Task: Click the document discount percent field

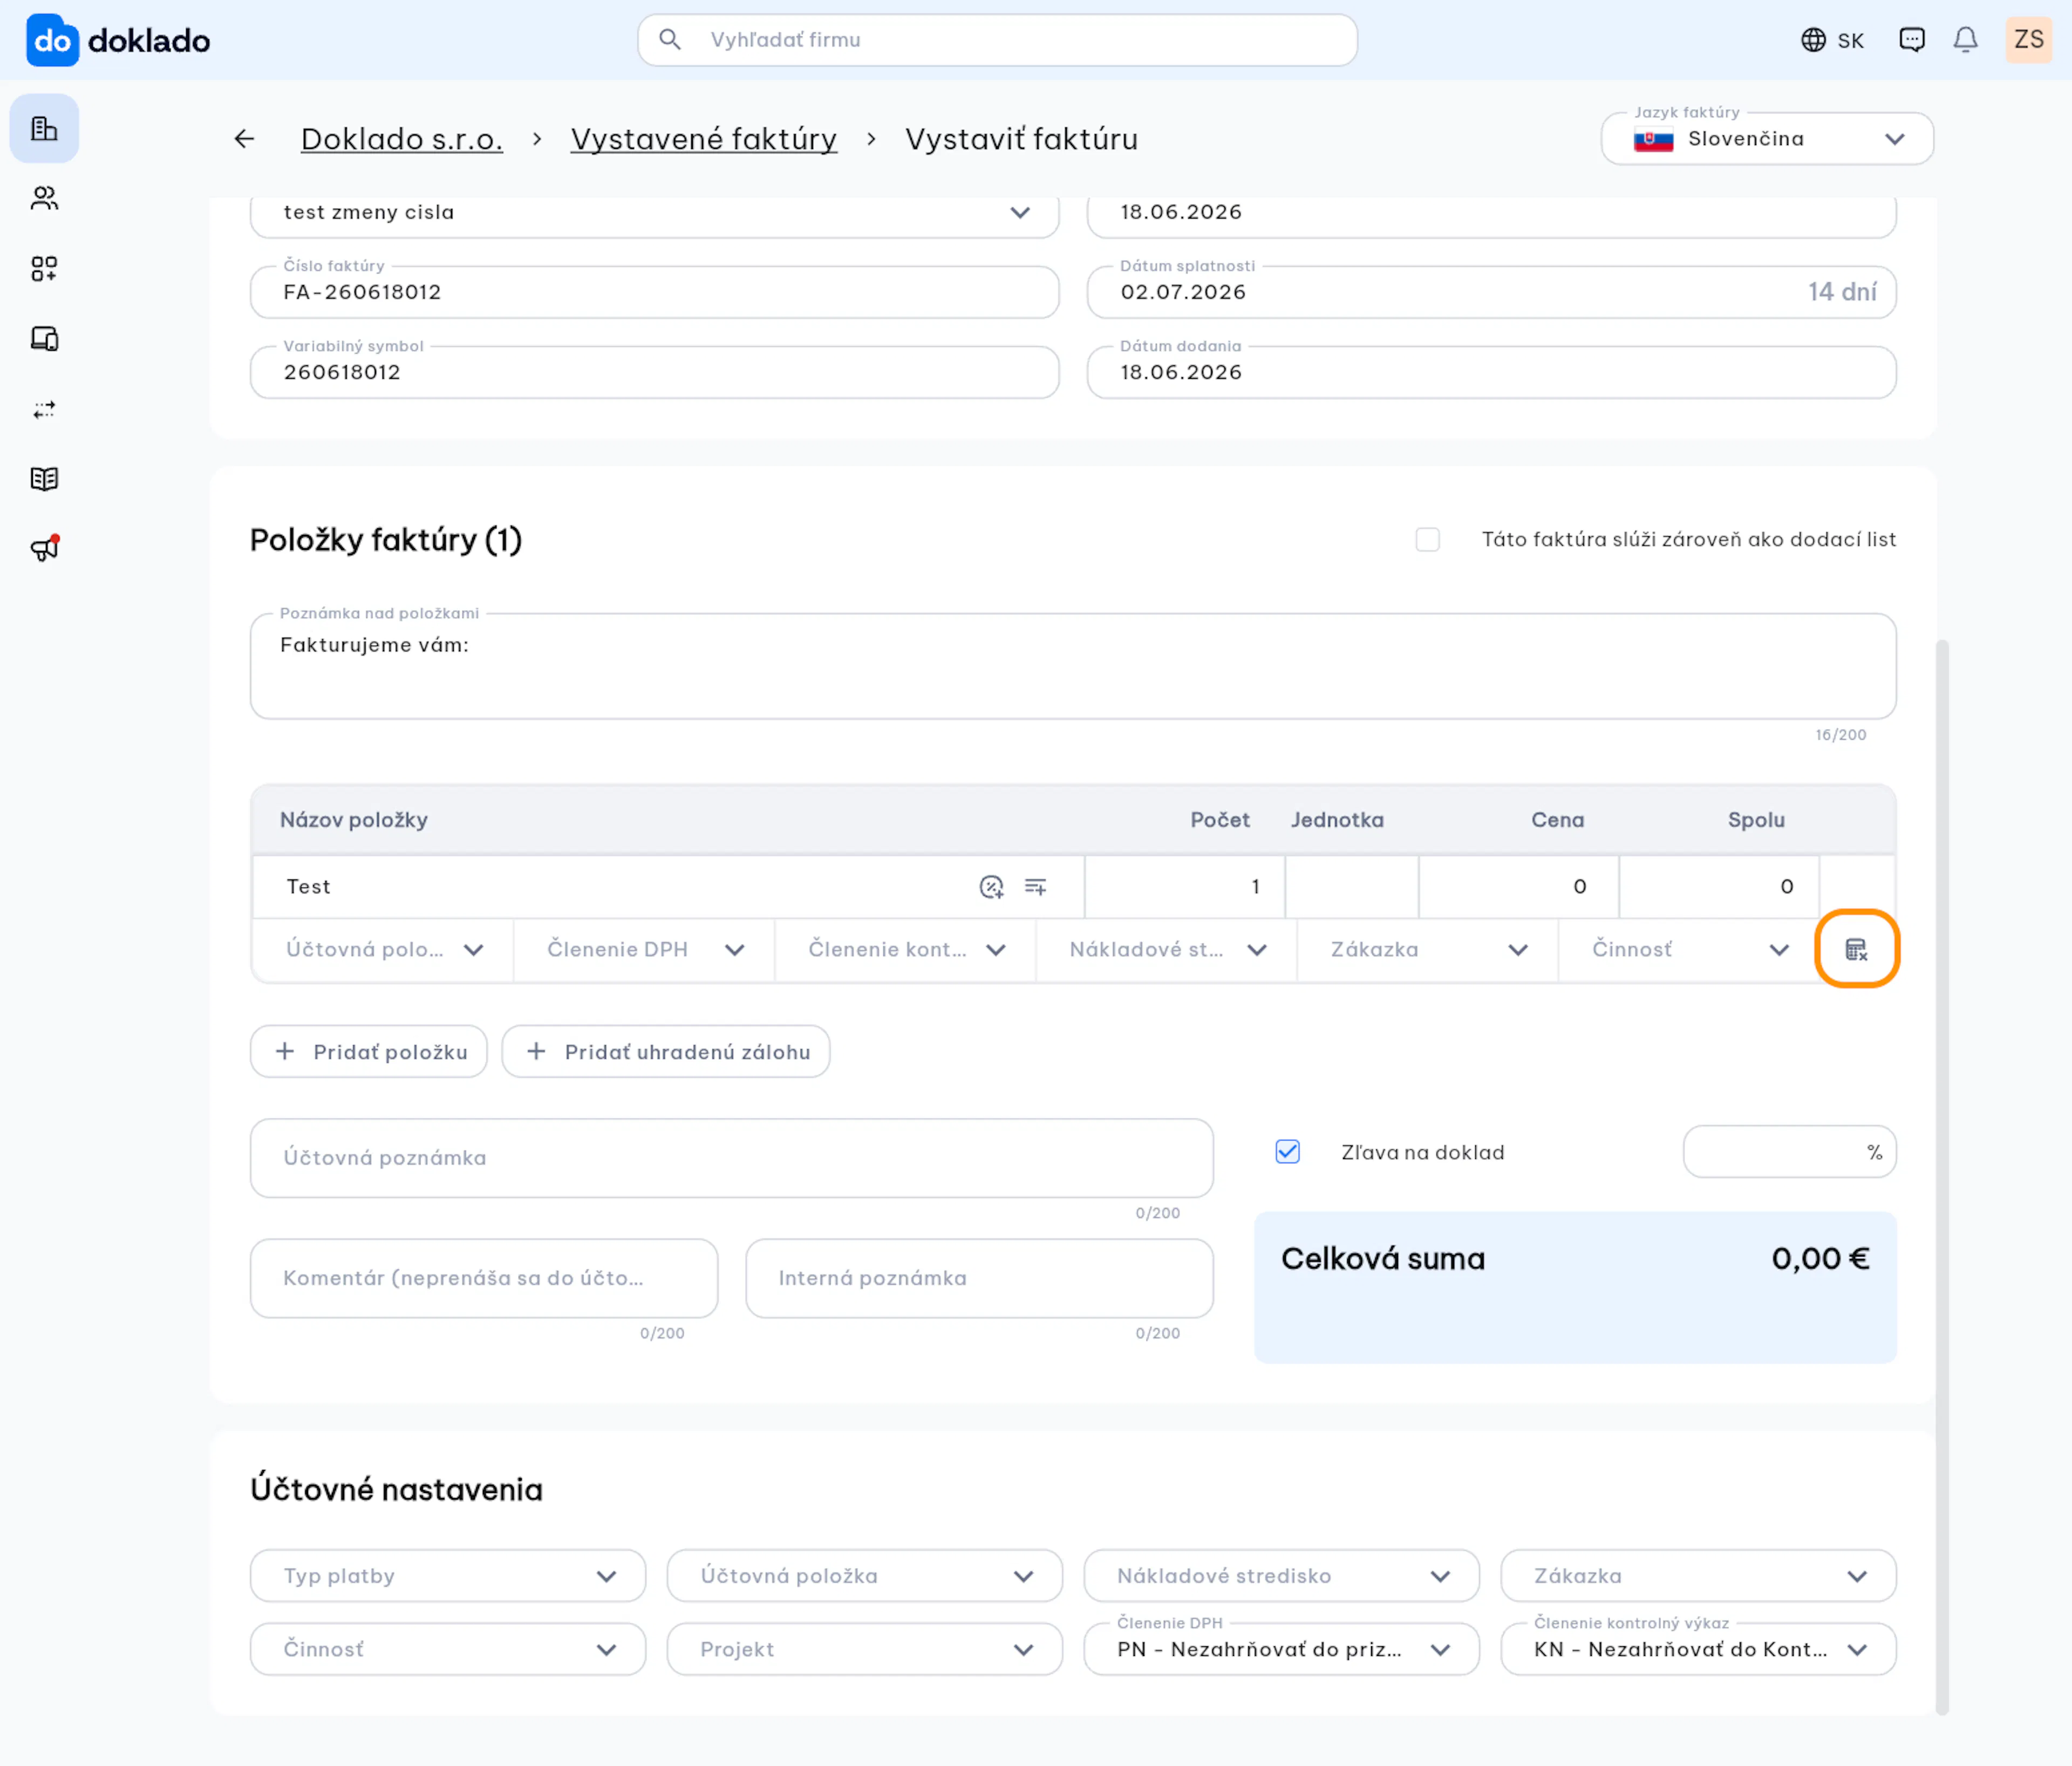Action: (x=1789, y=1152)
